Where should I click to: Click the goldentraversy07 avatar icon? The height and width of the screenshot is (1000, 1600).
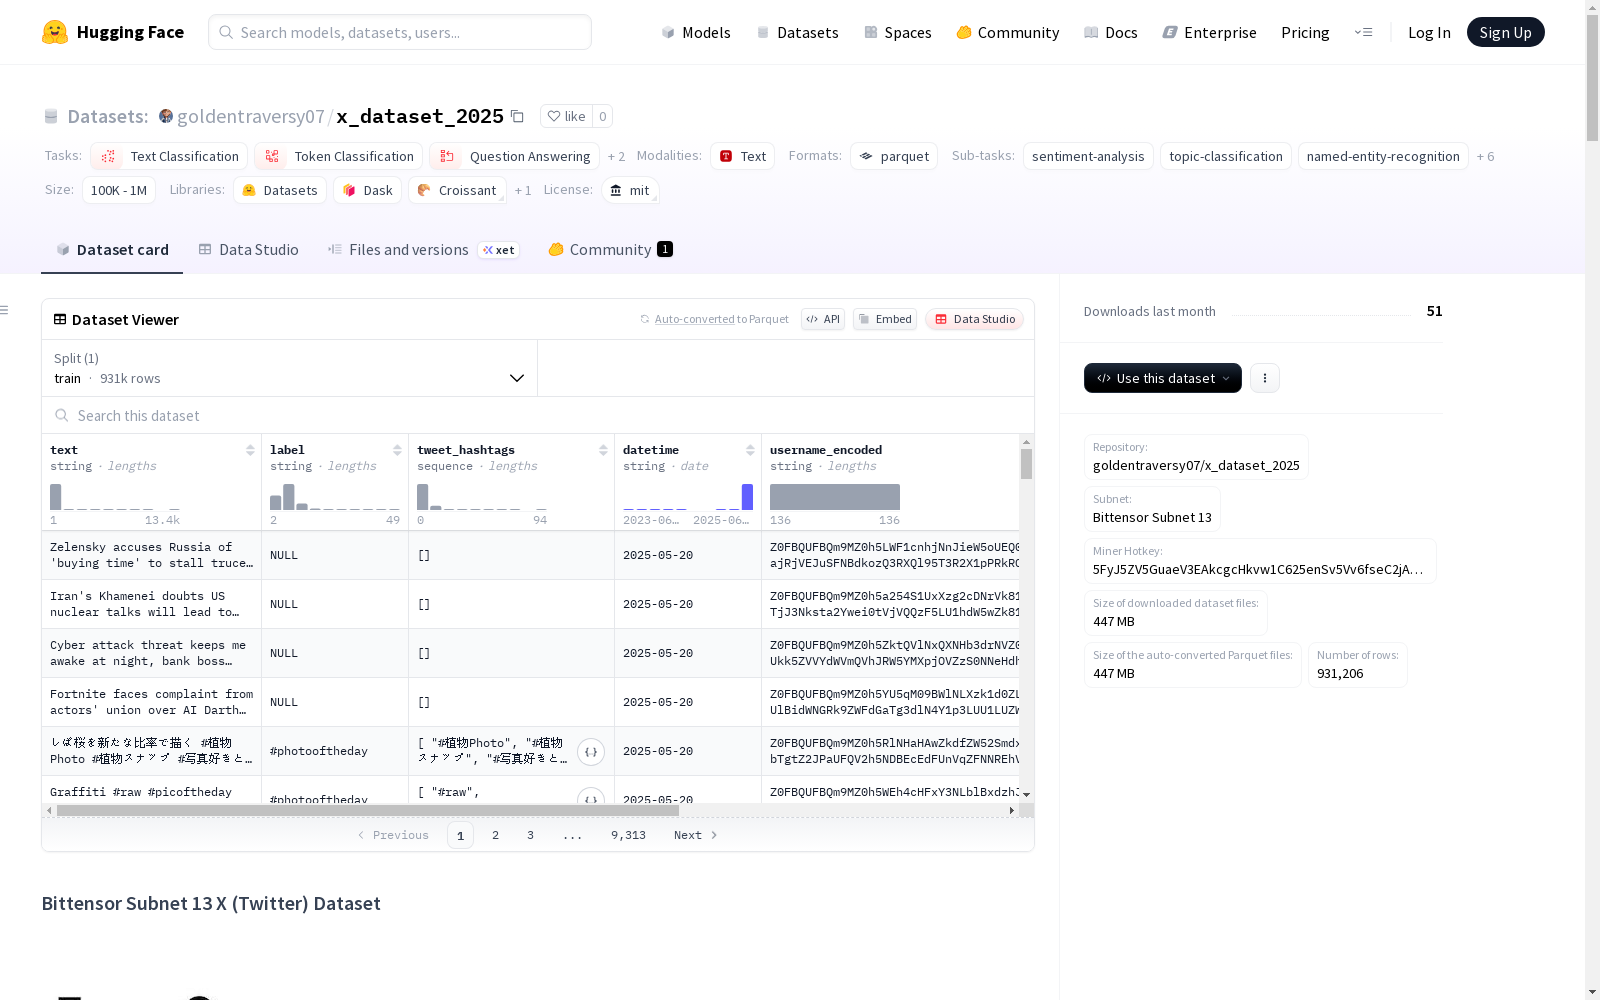[166, 116]
